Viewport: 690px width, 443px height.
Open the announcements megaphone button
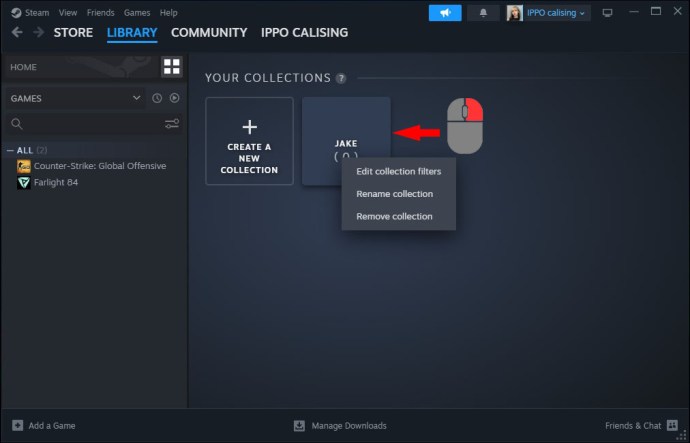click(445, 13)
